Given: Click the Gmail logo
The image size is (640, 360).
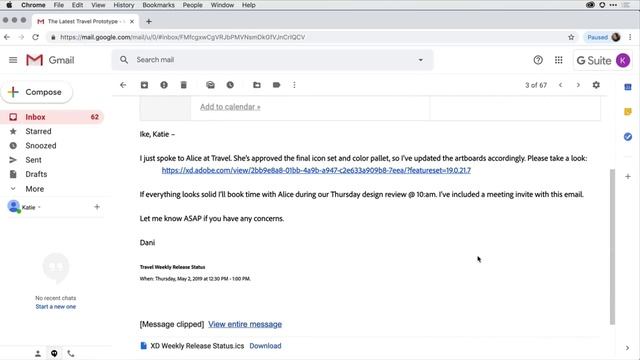Looking at the screenshot, I should click(50, 60).
